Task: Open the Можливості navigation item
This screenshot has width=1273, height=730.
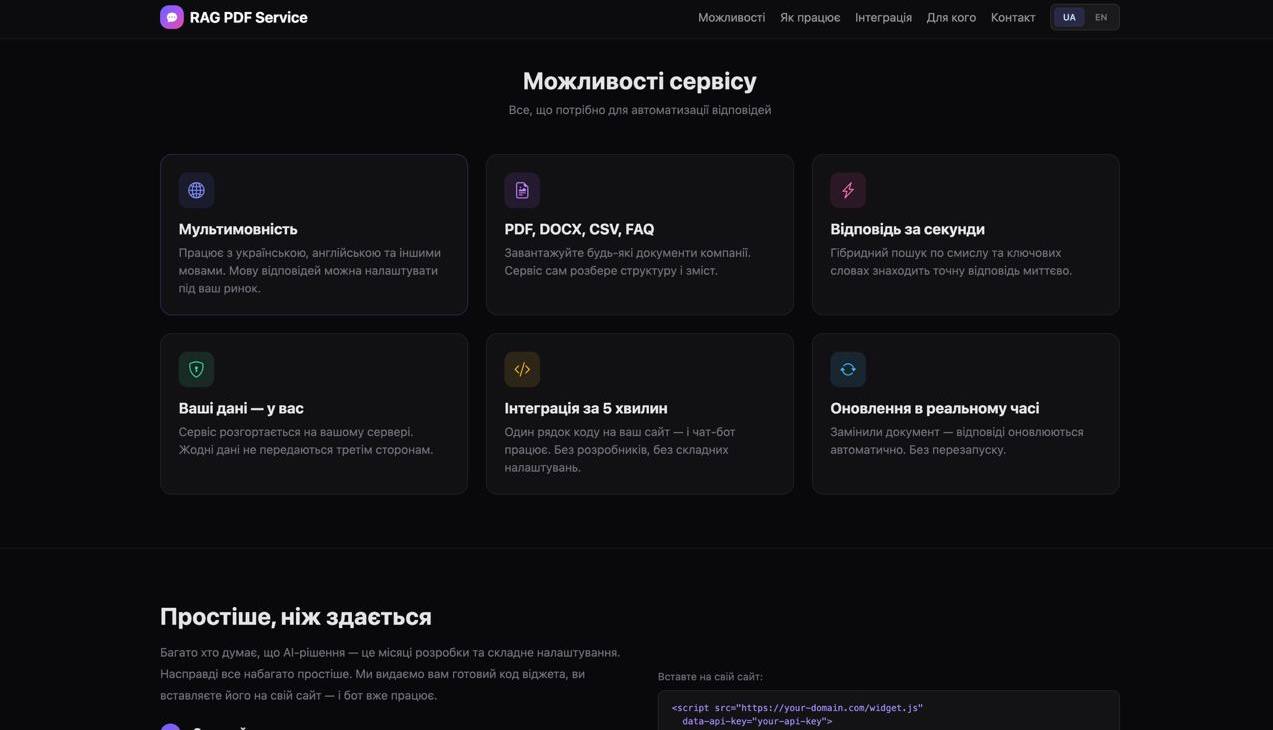Action: [730, 17]
